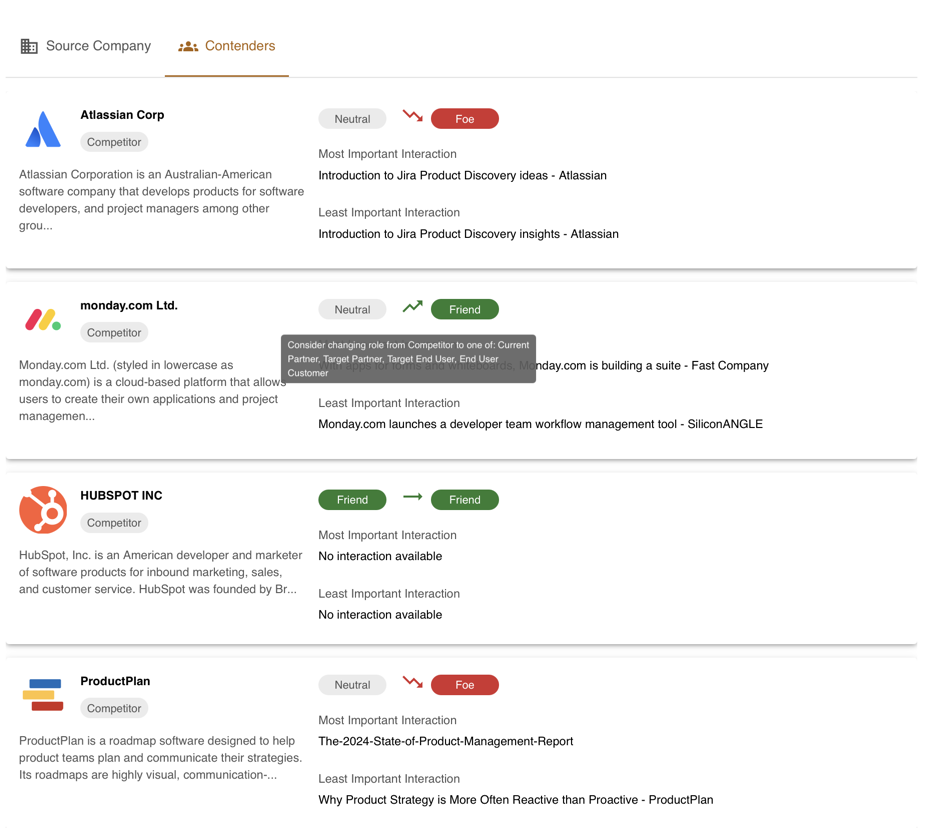This screenshot has width=934, height=828.
Task: Click HubSpot's flat trend arrow icon
Action: click(x=412, y=497)
